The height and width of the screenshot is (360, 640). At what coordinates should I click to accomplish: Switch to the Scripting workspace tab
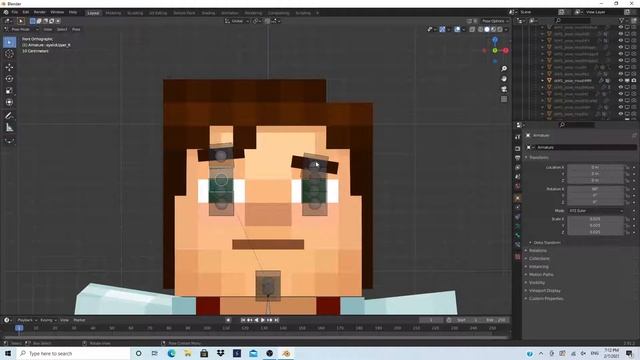(x=303, y=13)
